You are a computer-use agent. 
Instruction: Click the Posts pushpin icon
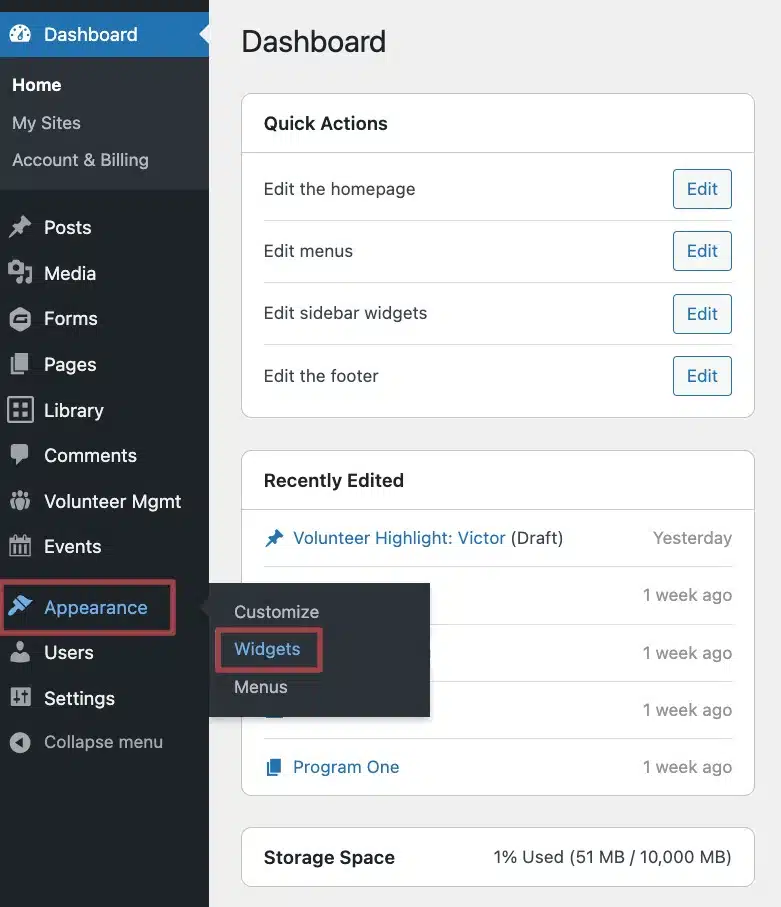pyautogui.click(x=20, y=227)
